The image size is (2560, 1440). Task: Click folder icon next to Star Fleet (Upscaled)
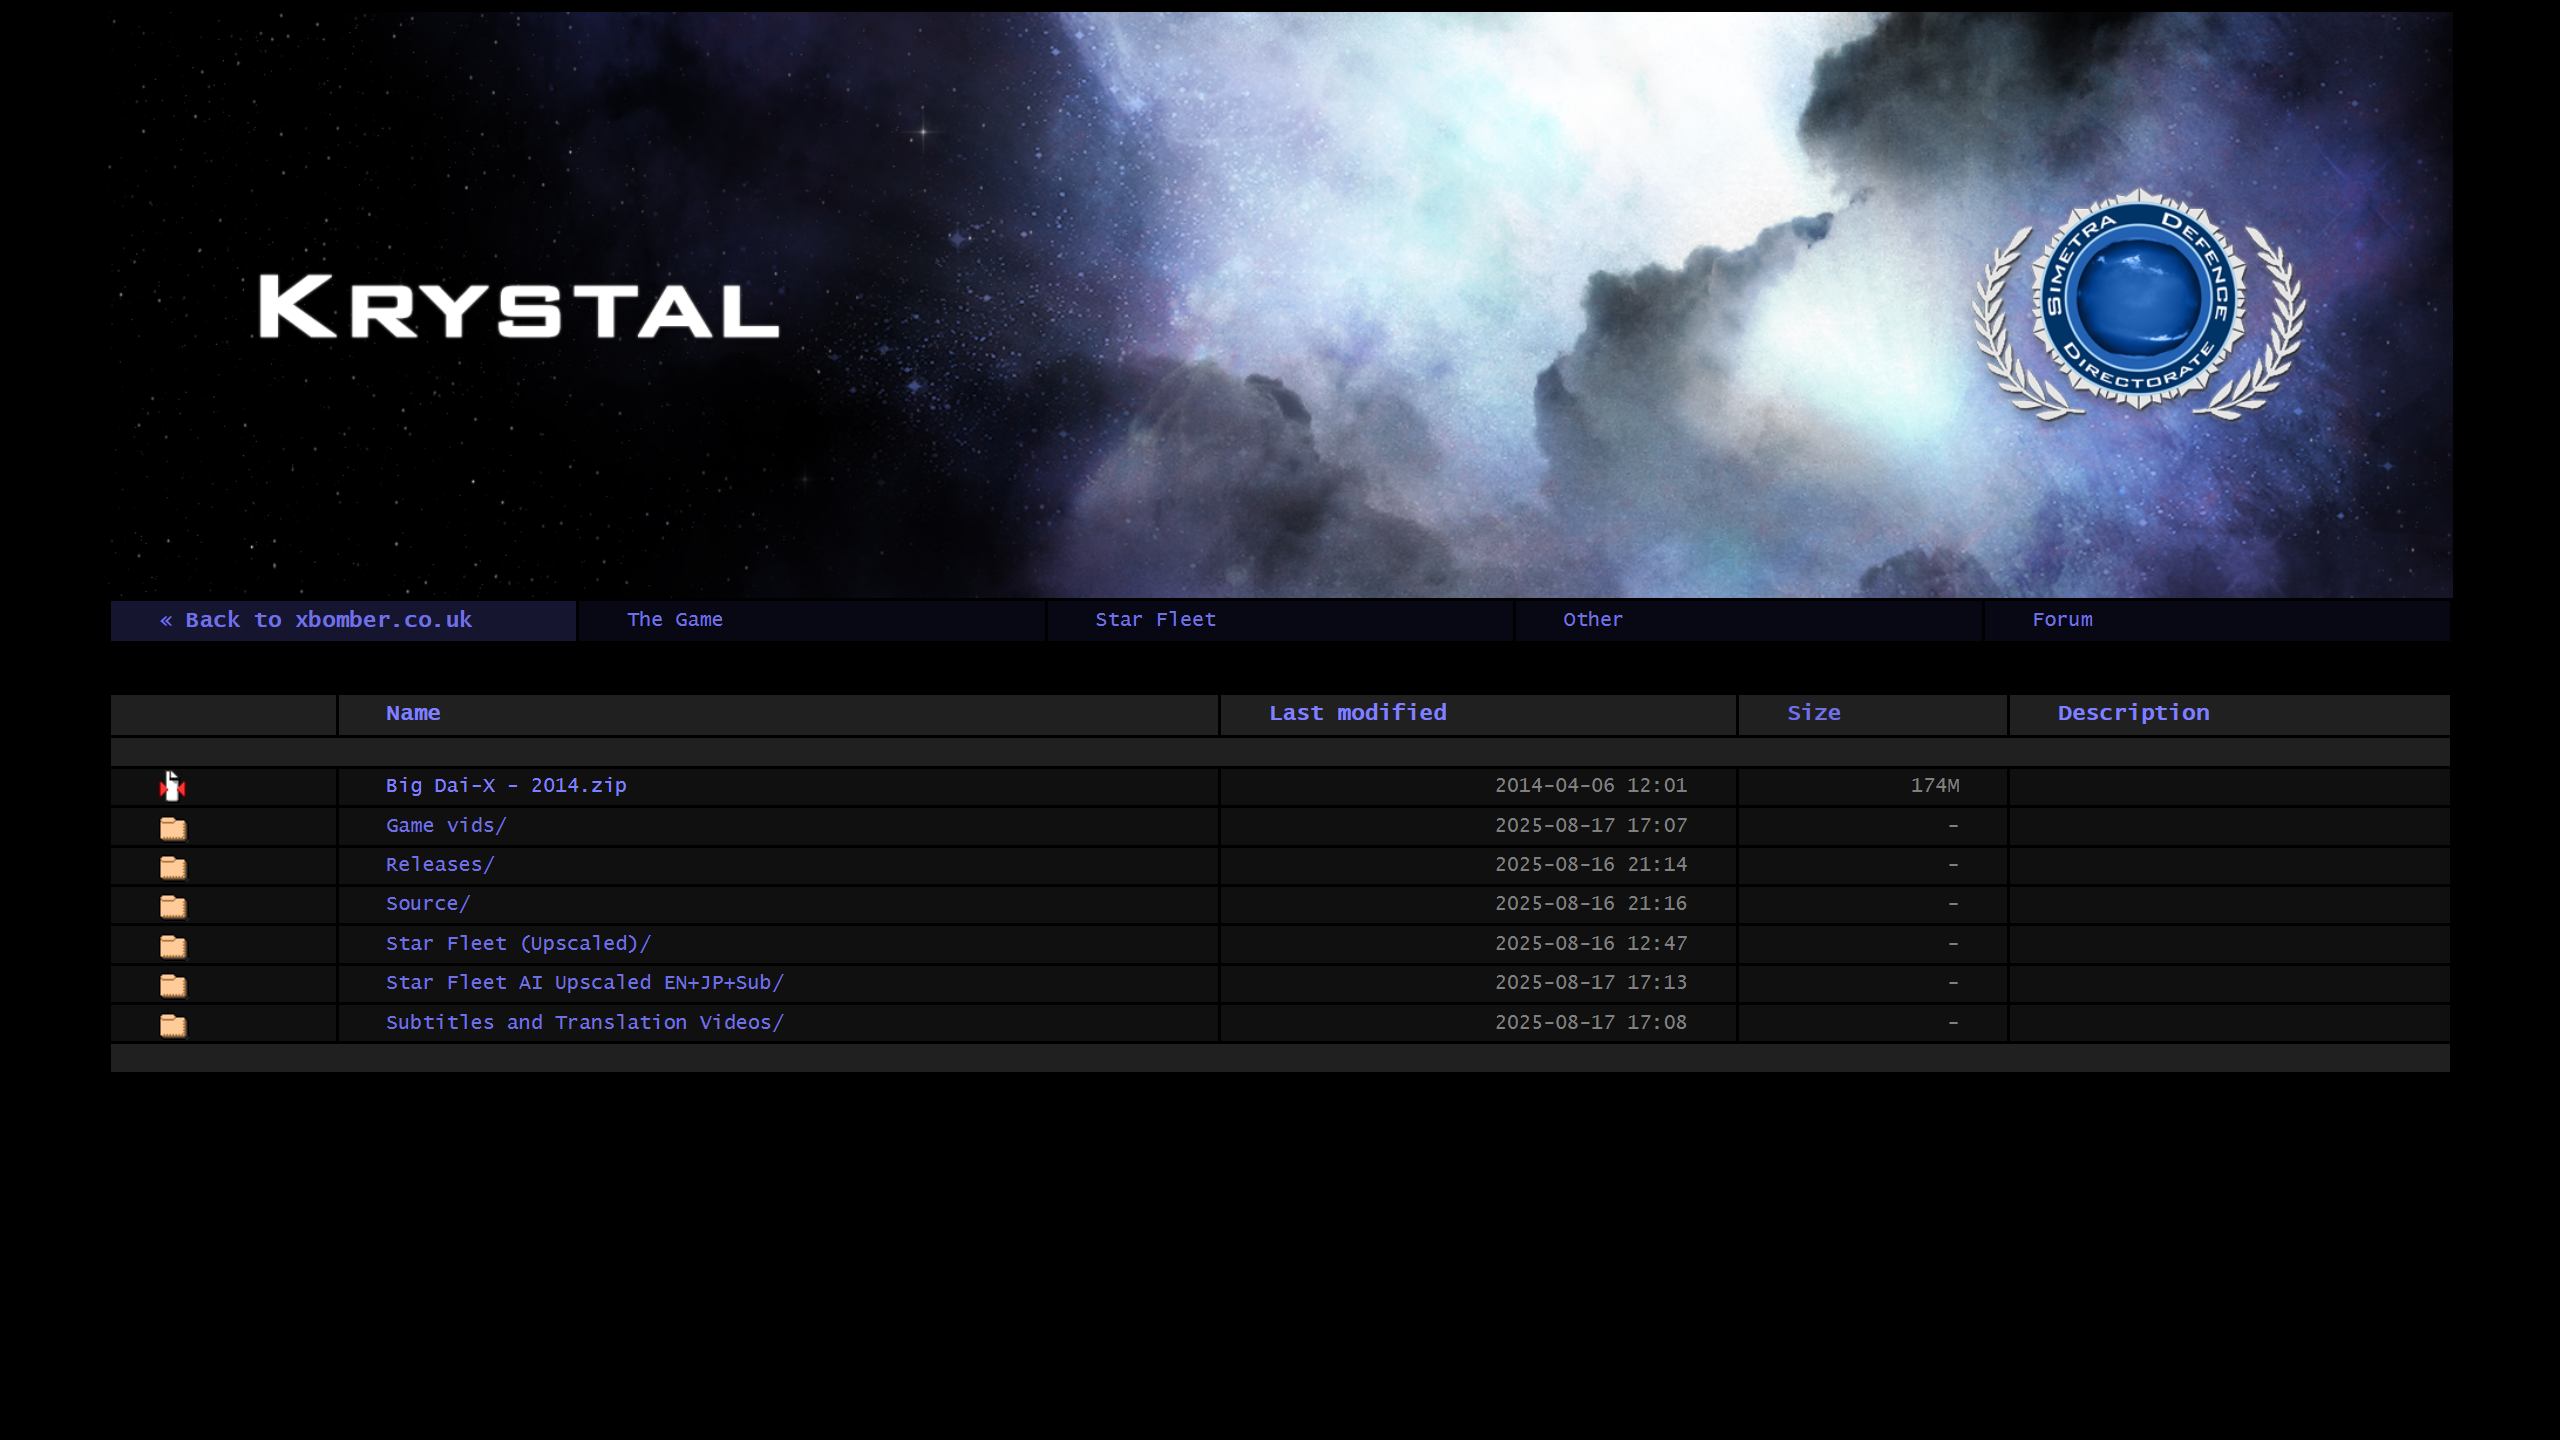(173, 946)
